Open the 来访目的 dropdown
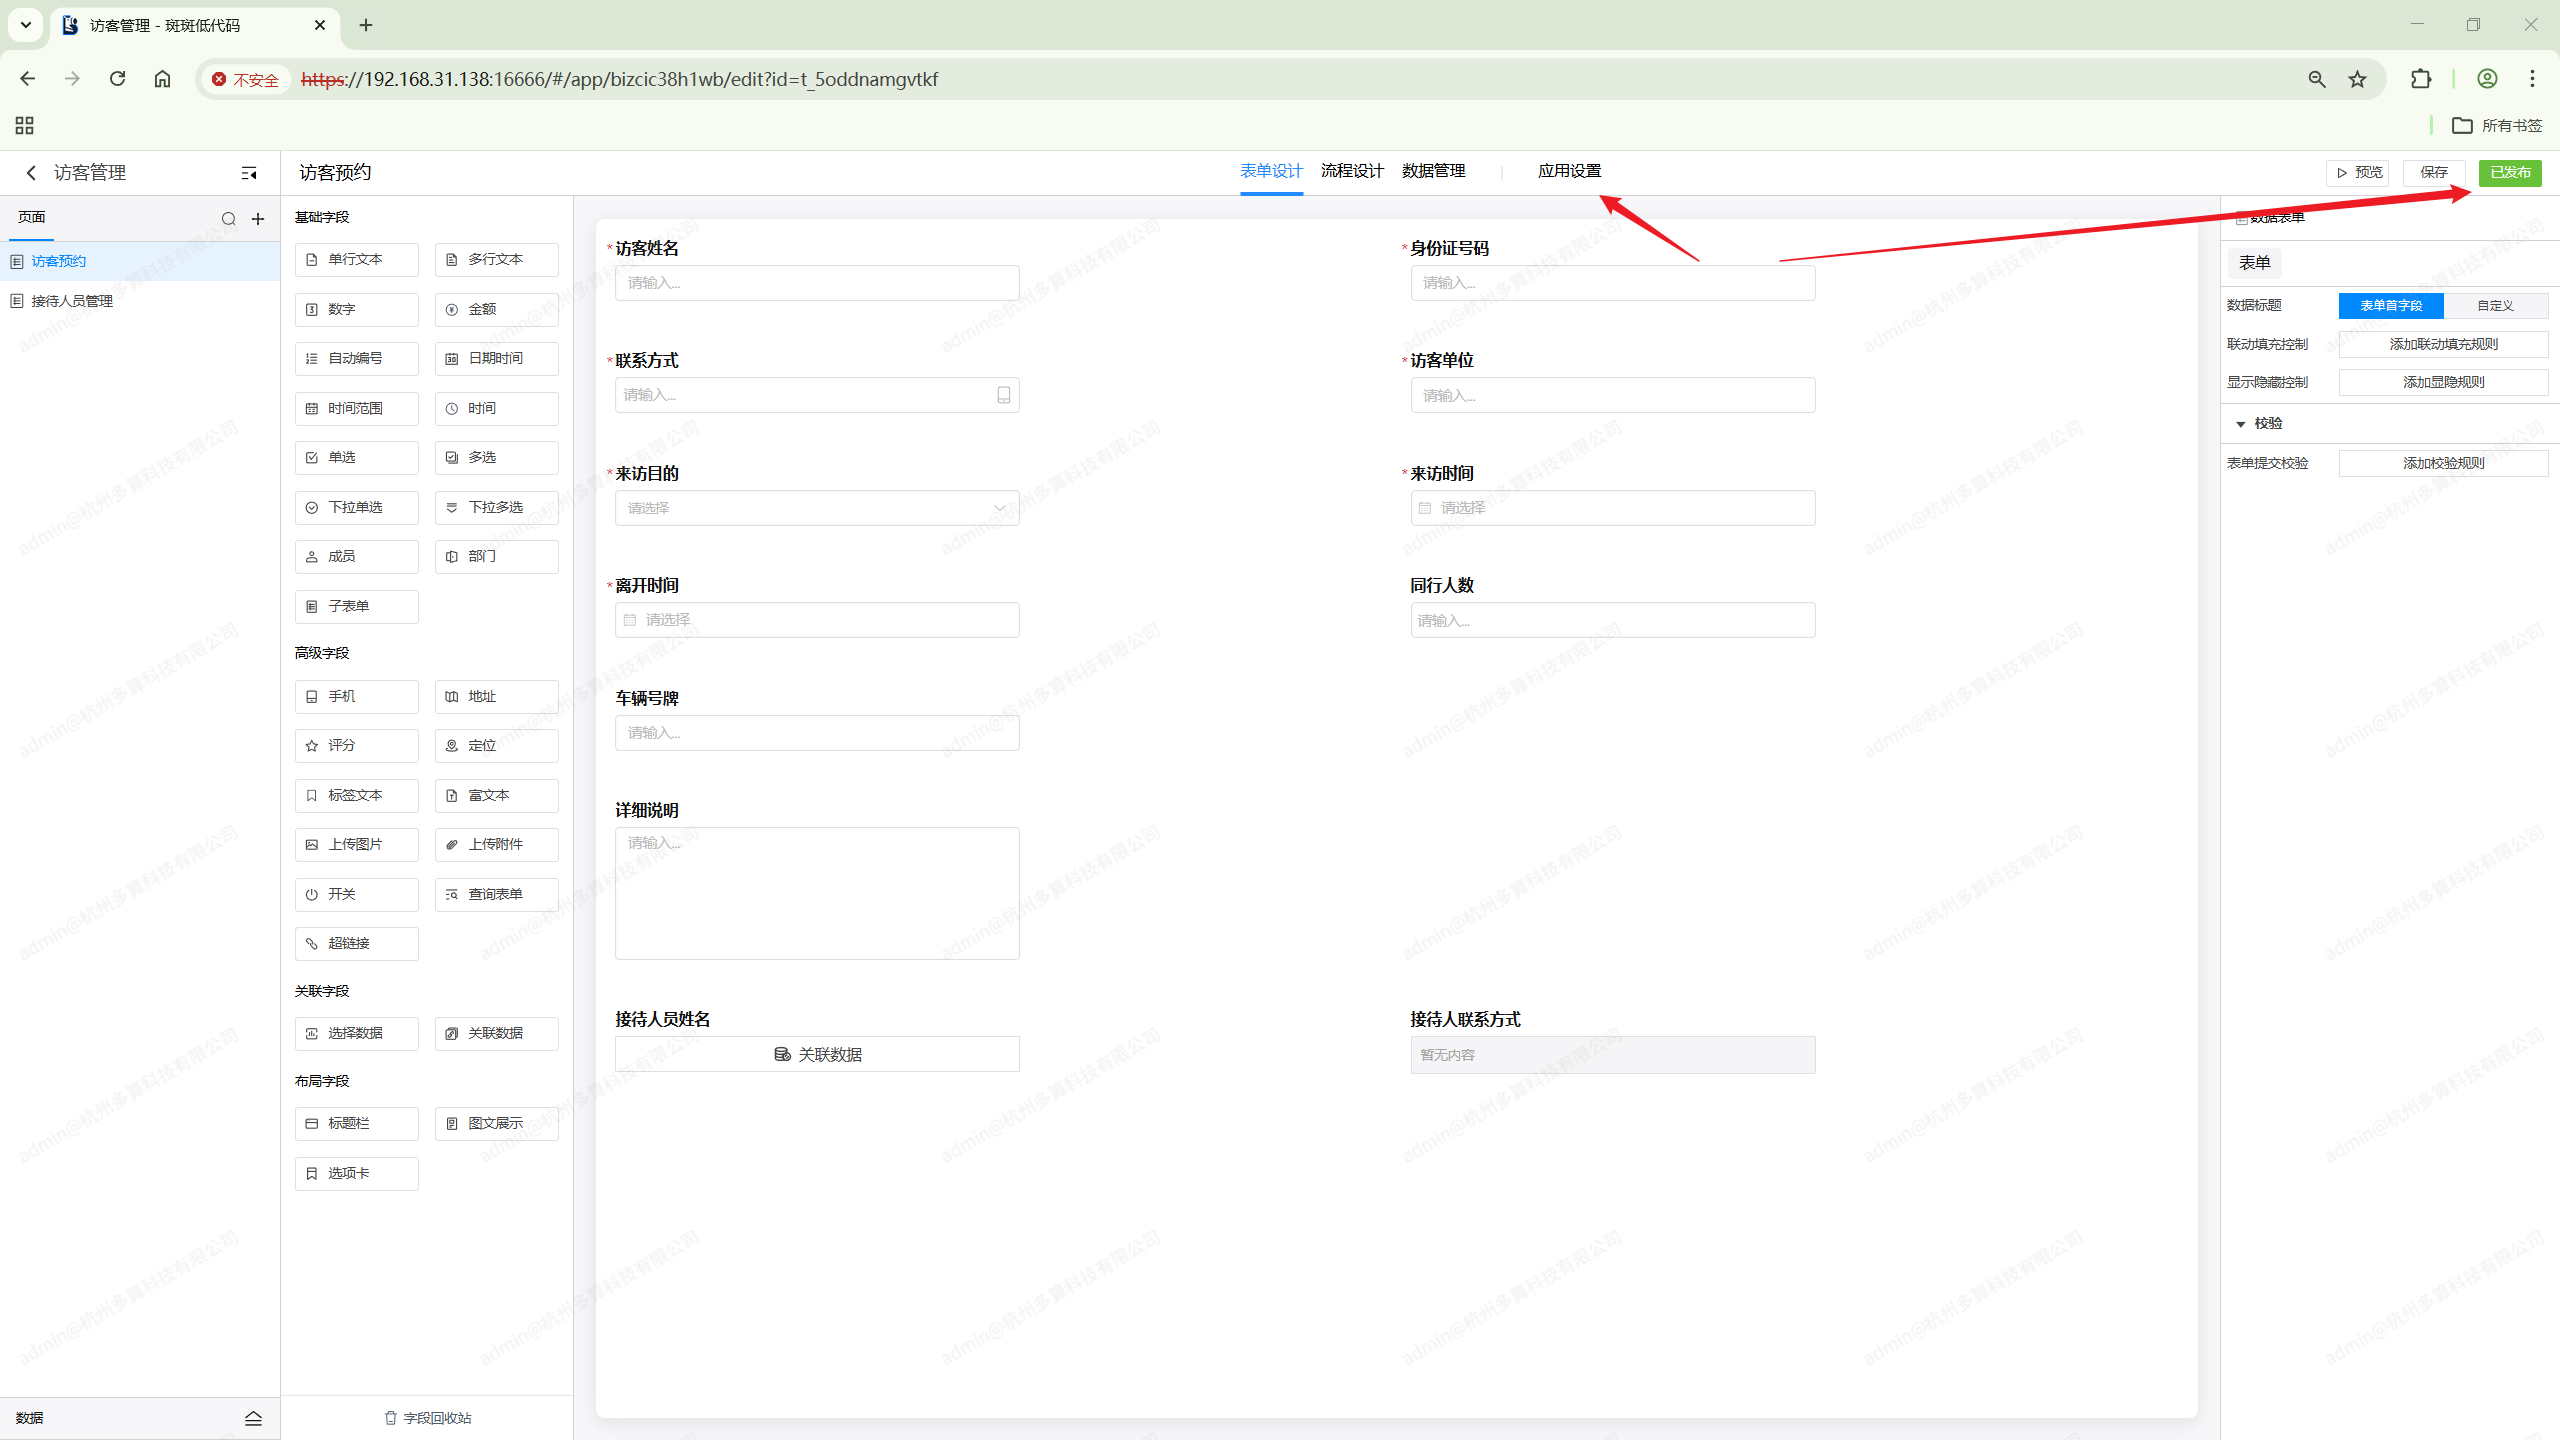This screenshot has height=1440, width=2560. click(816, 508)
